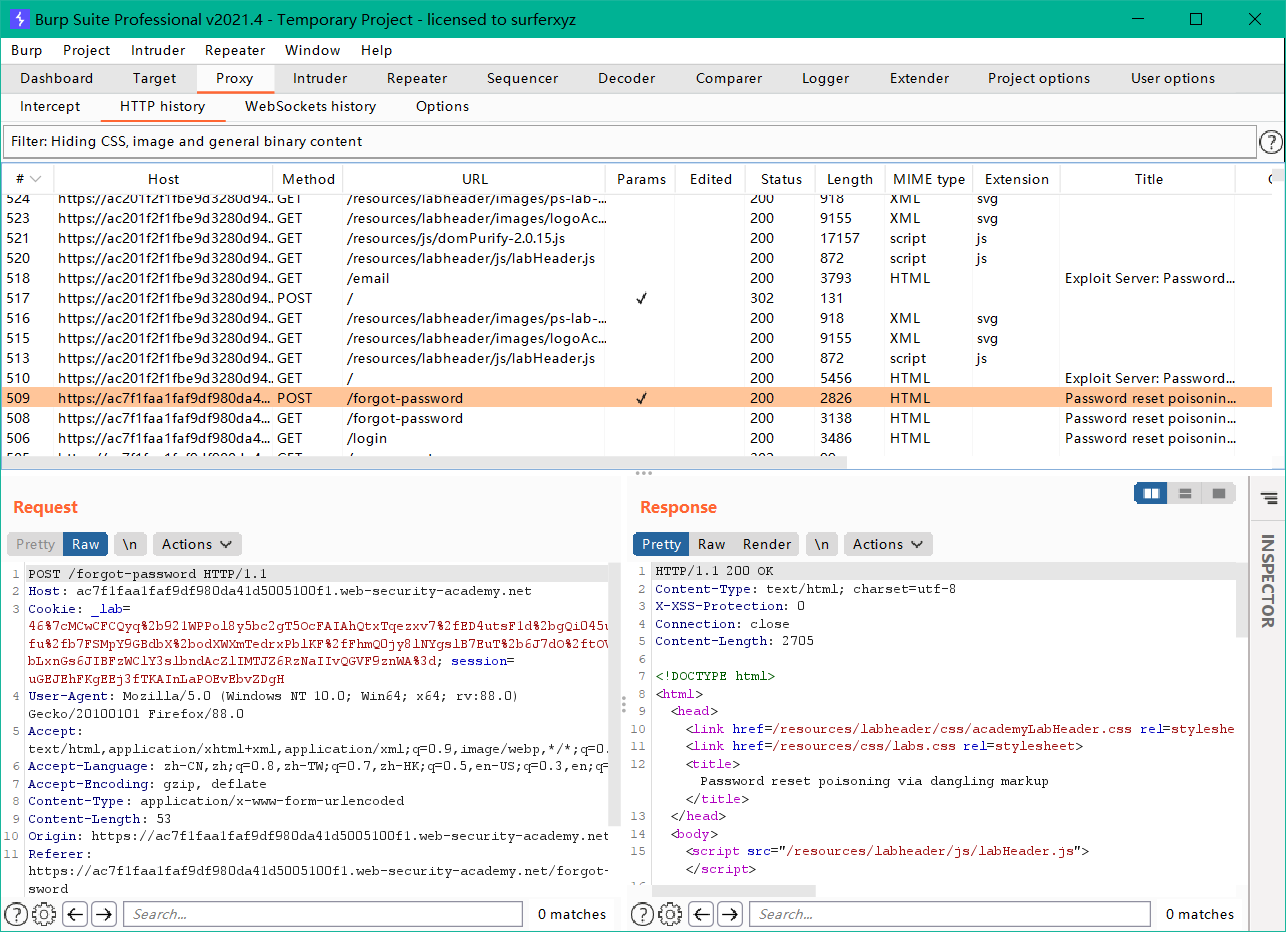Switch to the Extender tab
The image size is (1286, 932).
tap(920, 78)
